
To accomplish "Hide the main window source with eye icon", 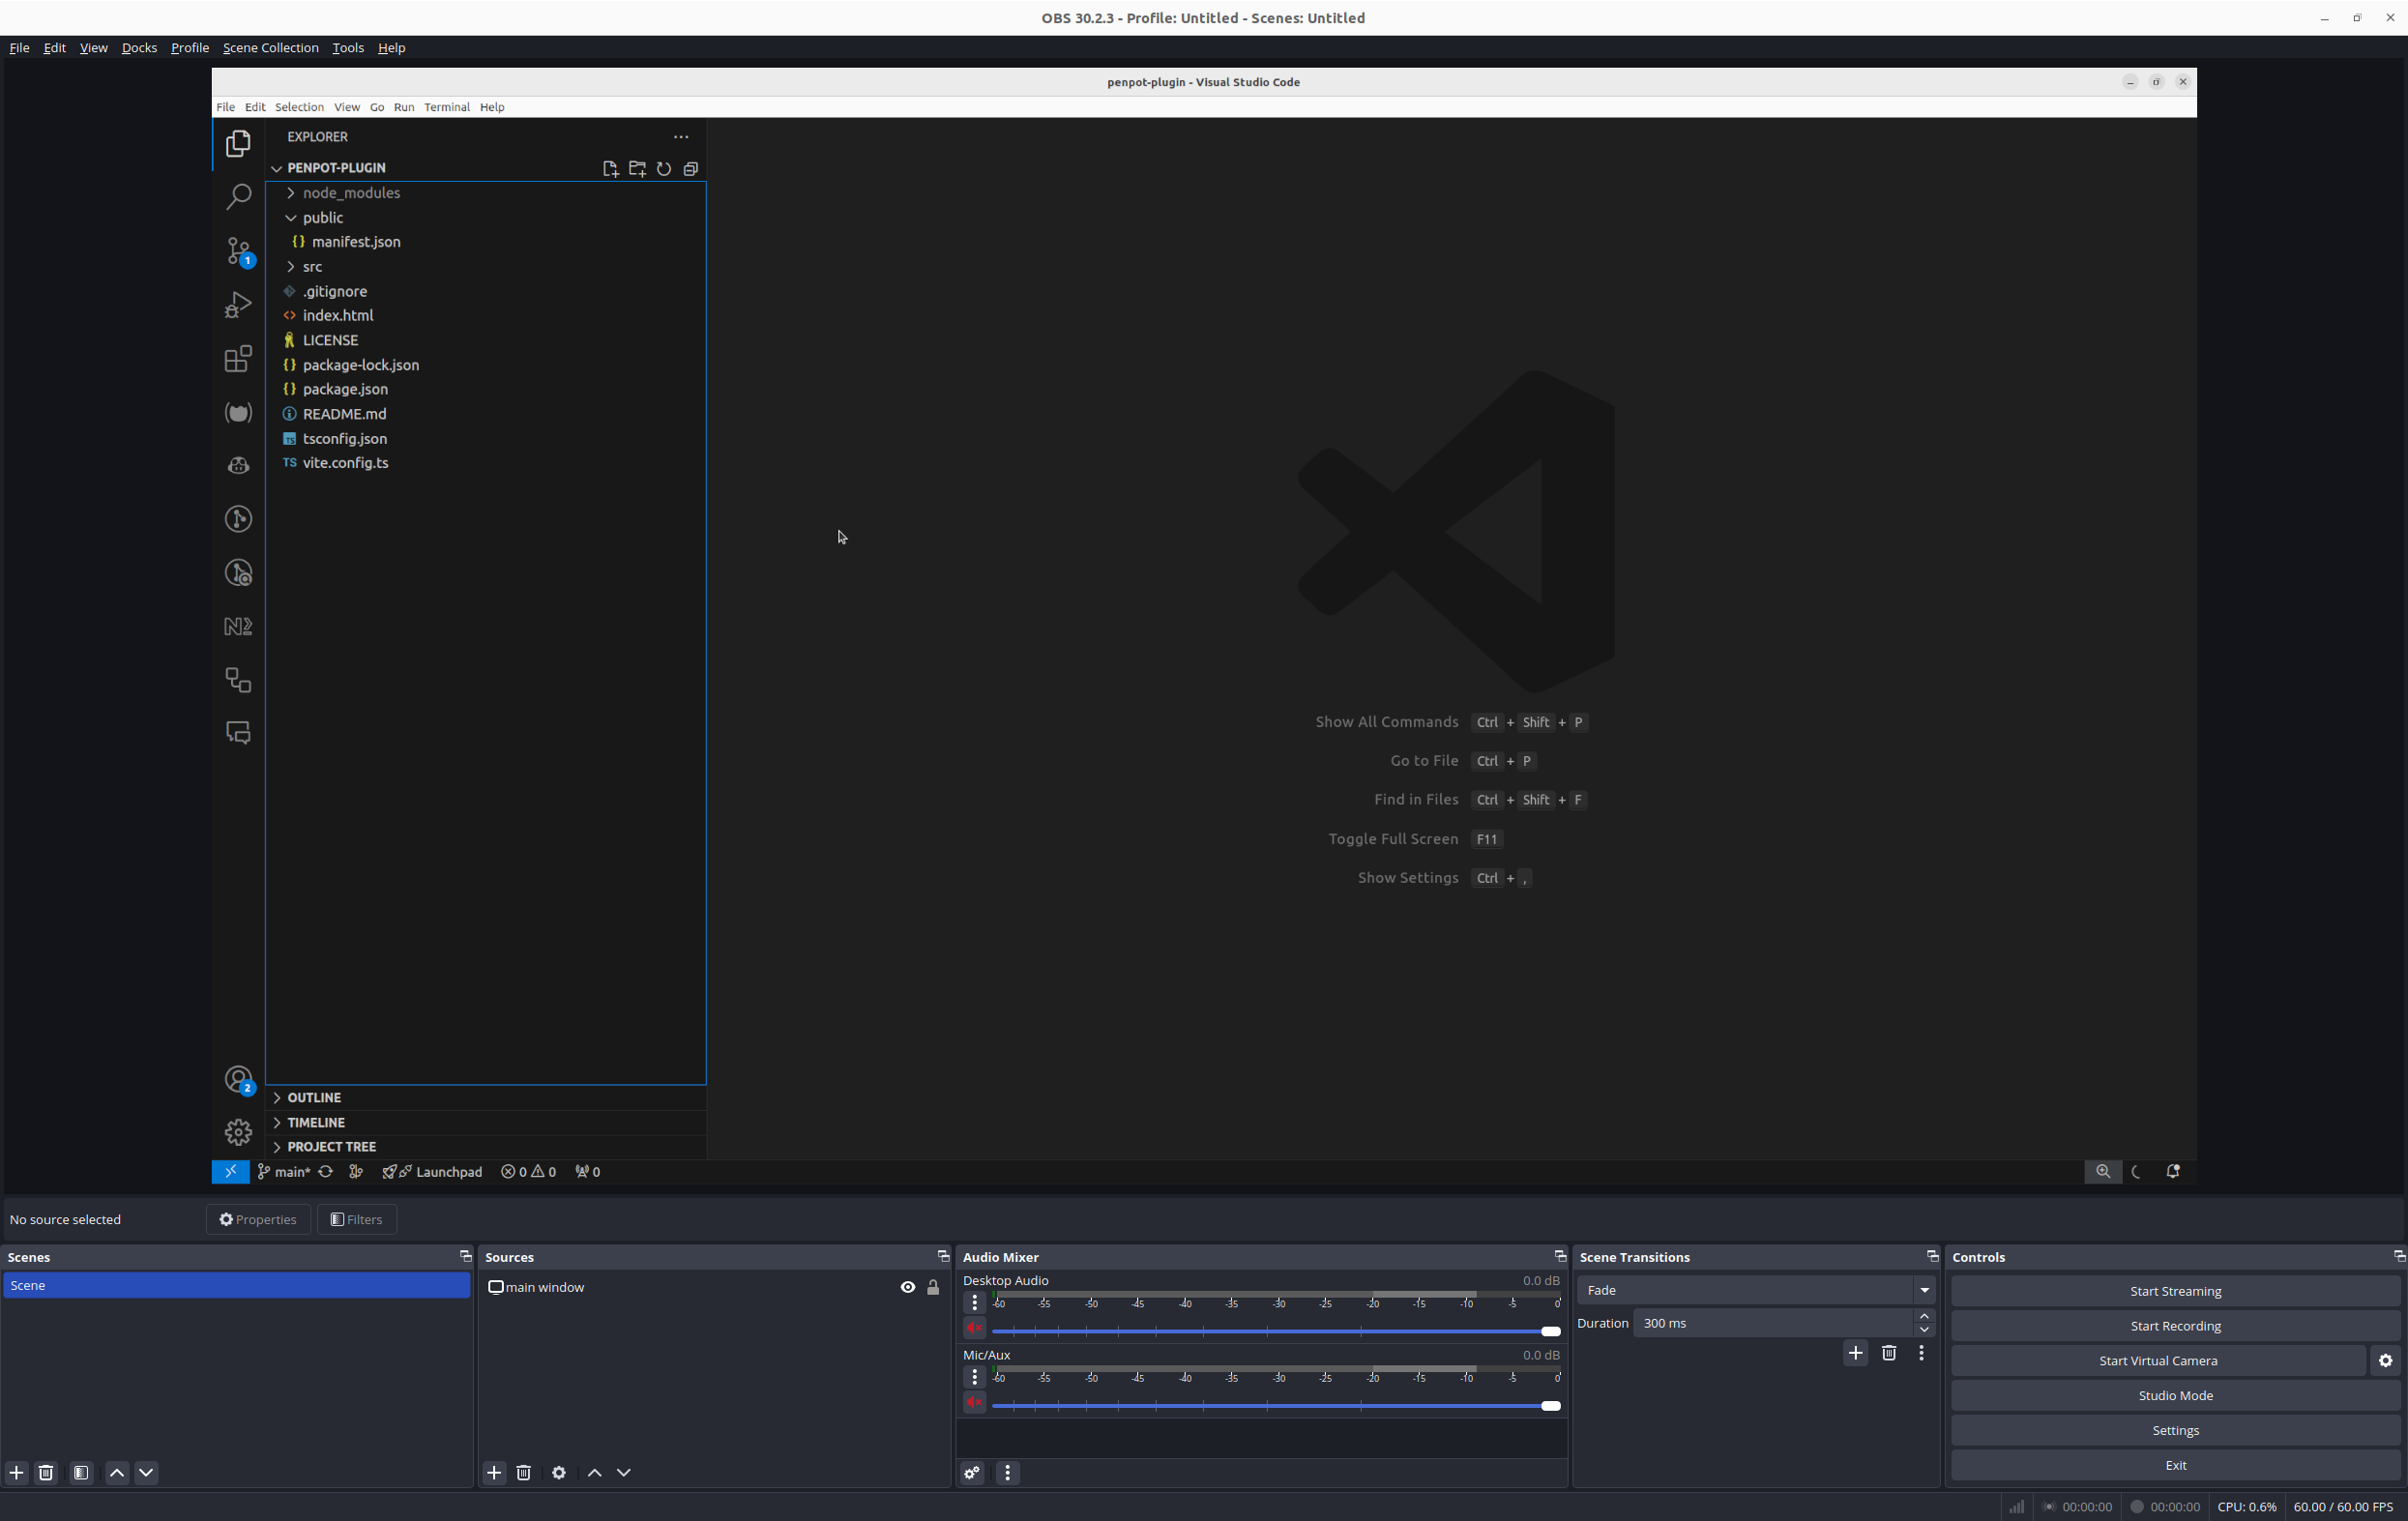I will [x=908, y=1287].
